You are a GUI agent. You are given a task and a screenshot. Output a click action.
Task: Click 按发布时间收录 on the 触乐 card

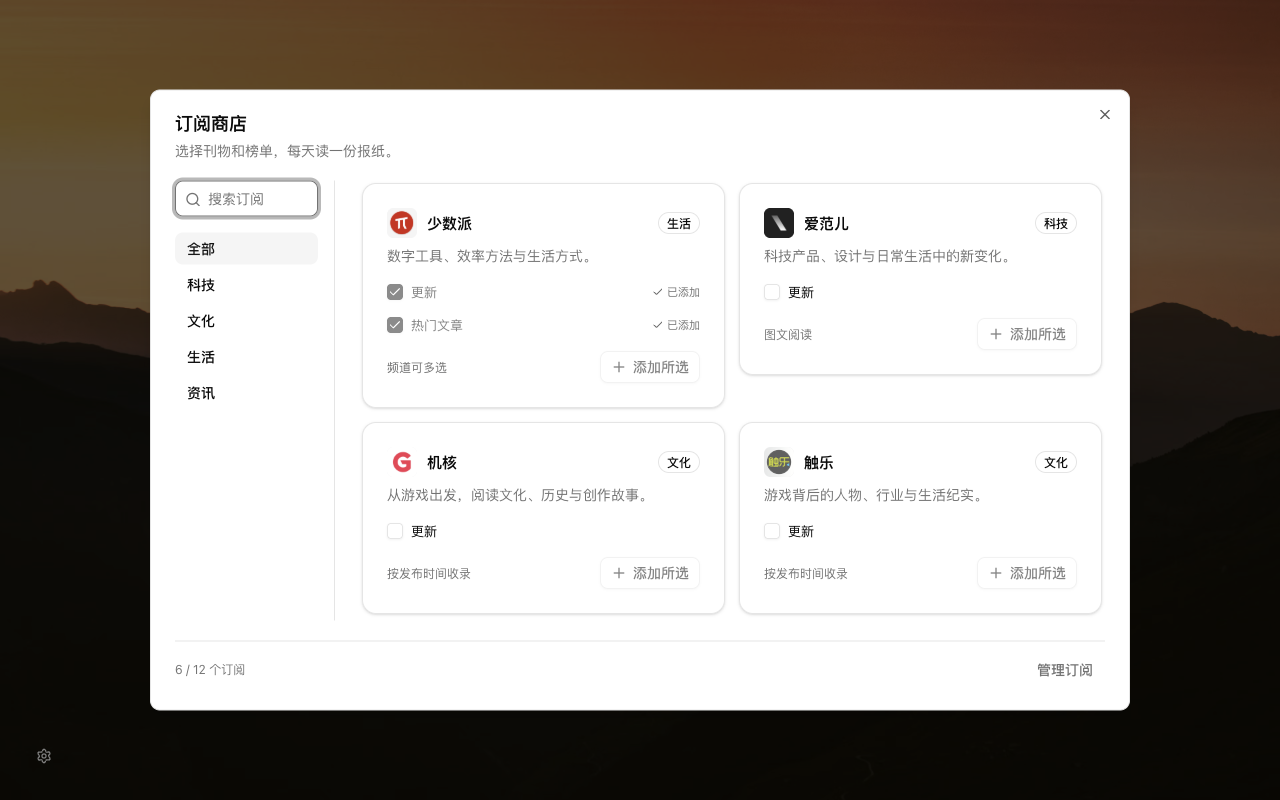(806, 573)
